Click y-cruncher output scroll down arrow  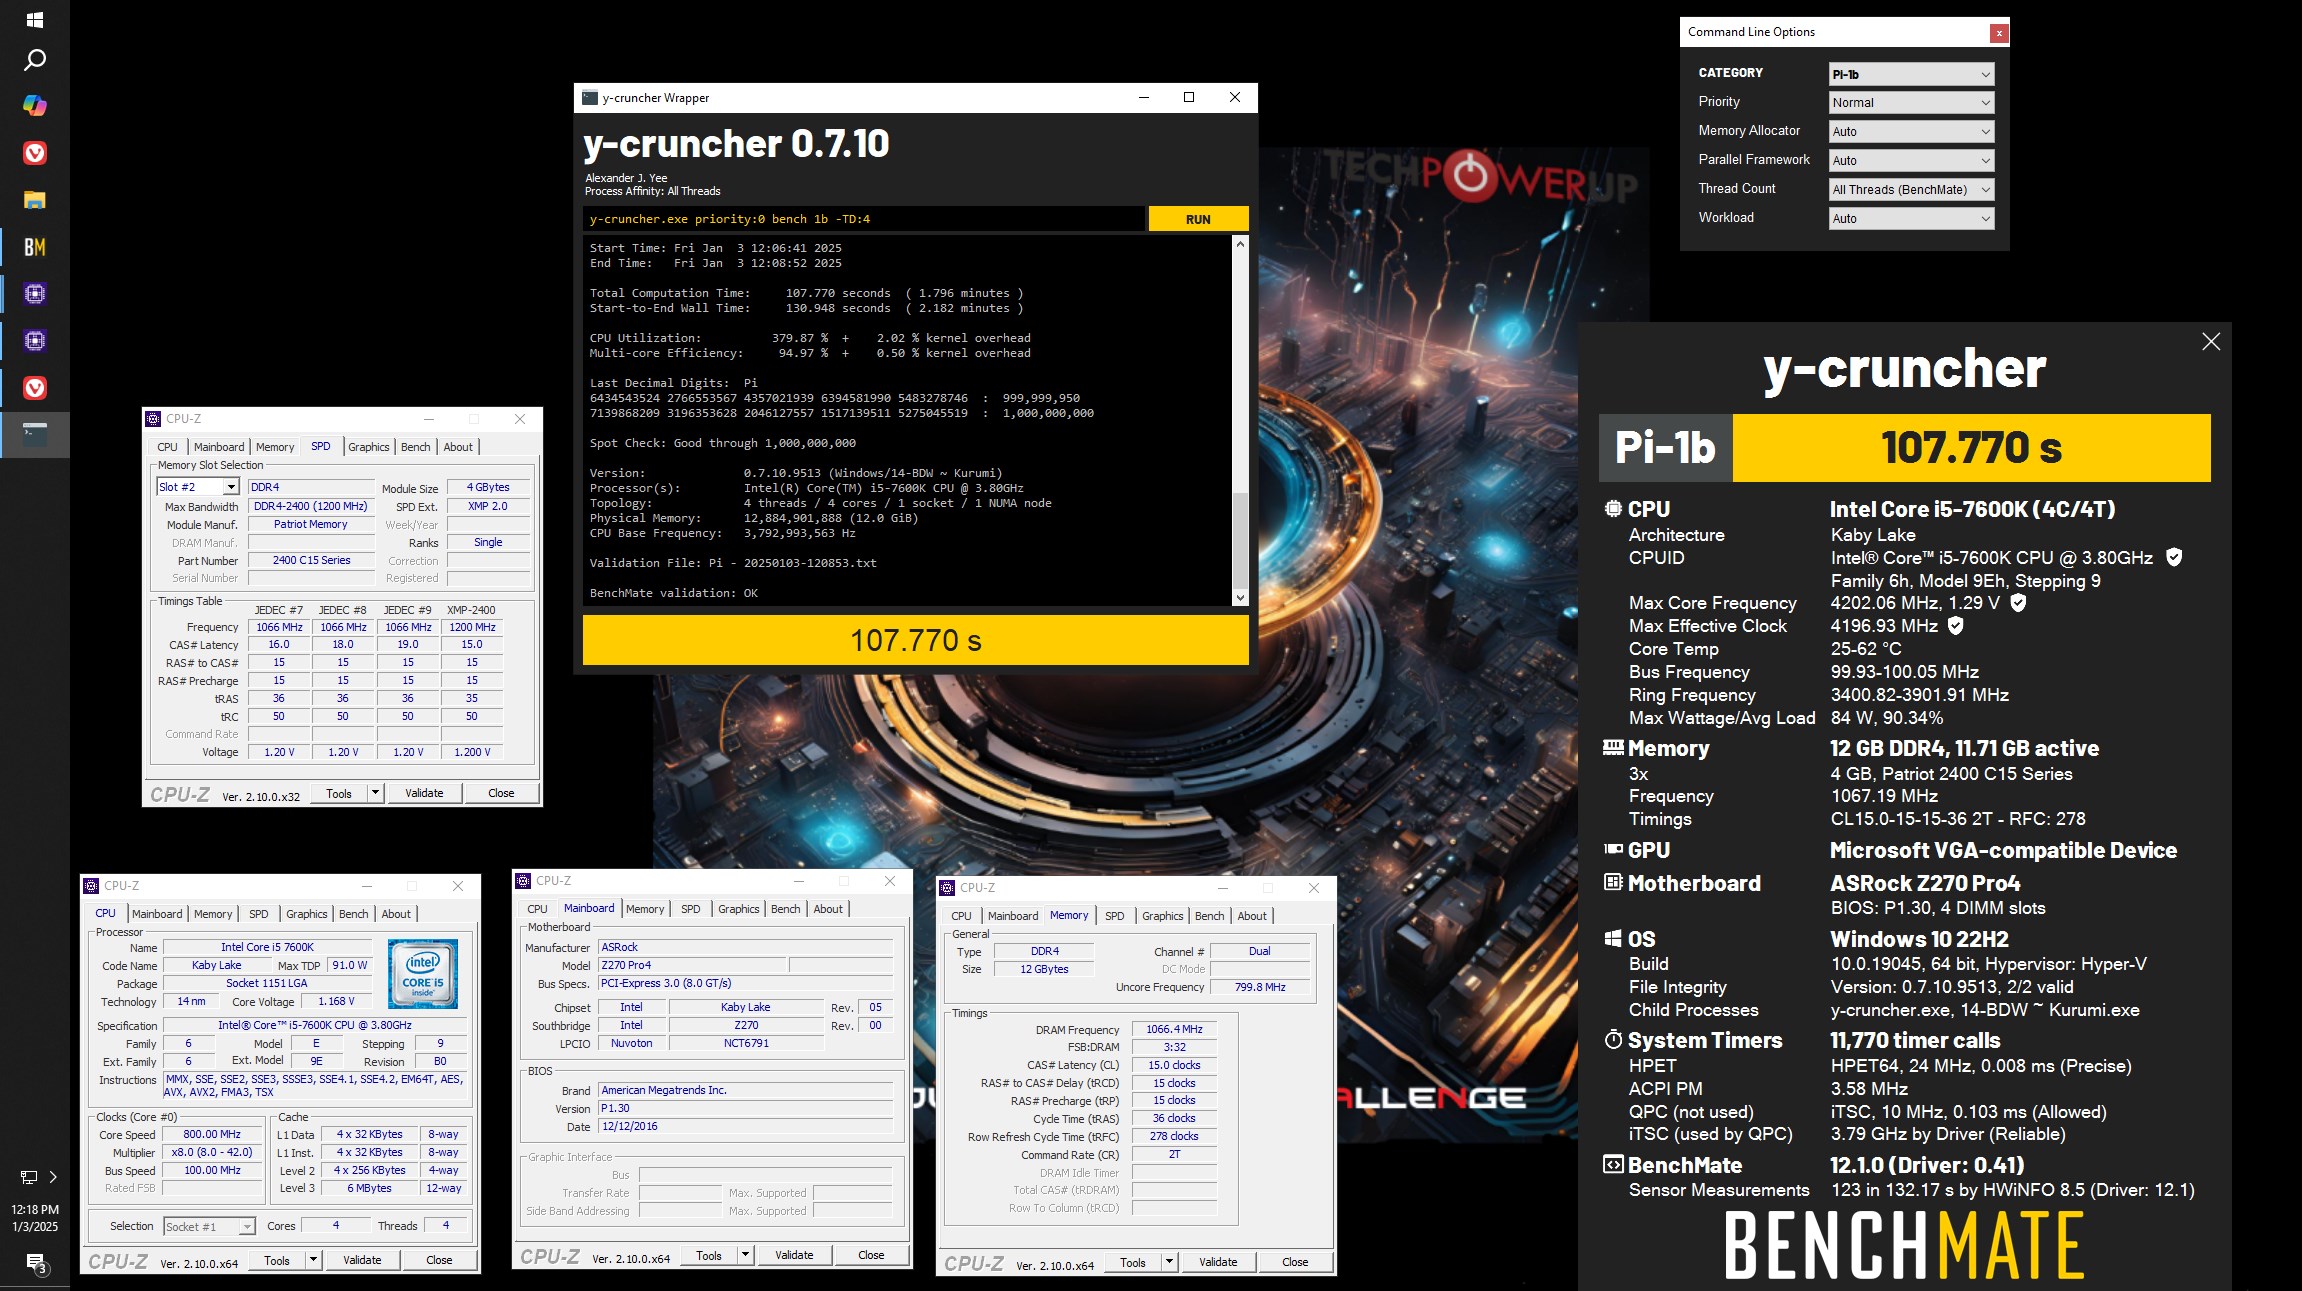1240,598
